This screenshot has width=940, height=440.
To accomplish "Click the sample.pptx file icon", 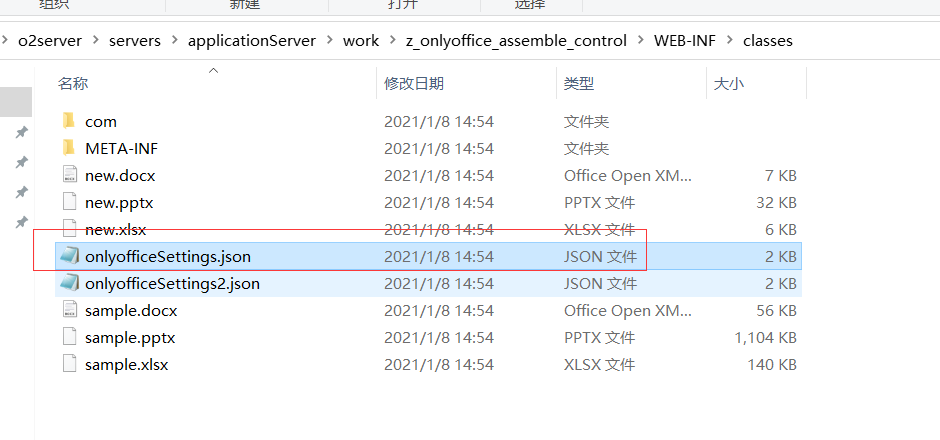I will tap(69, 337).
